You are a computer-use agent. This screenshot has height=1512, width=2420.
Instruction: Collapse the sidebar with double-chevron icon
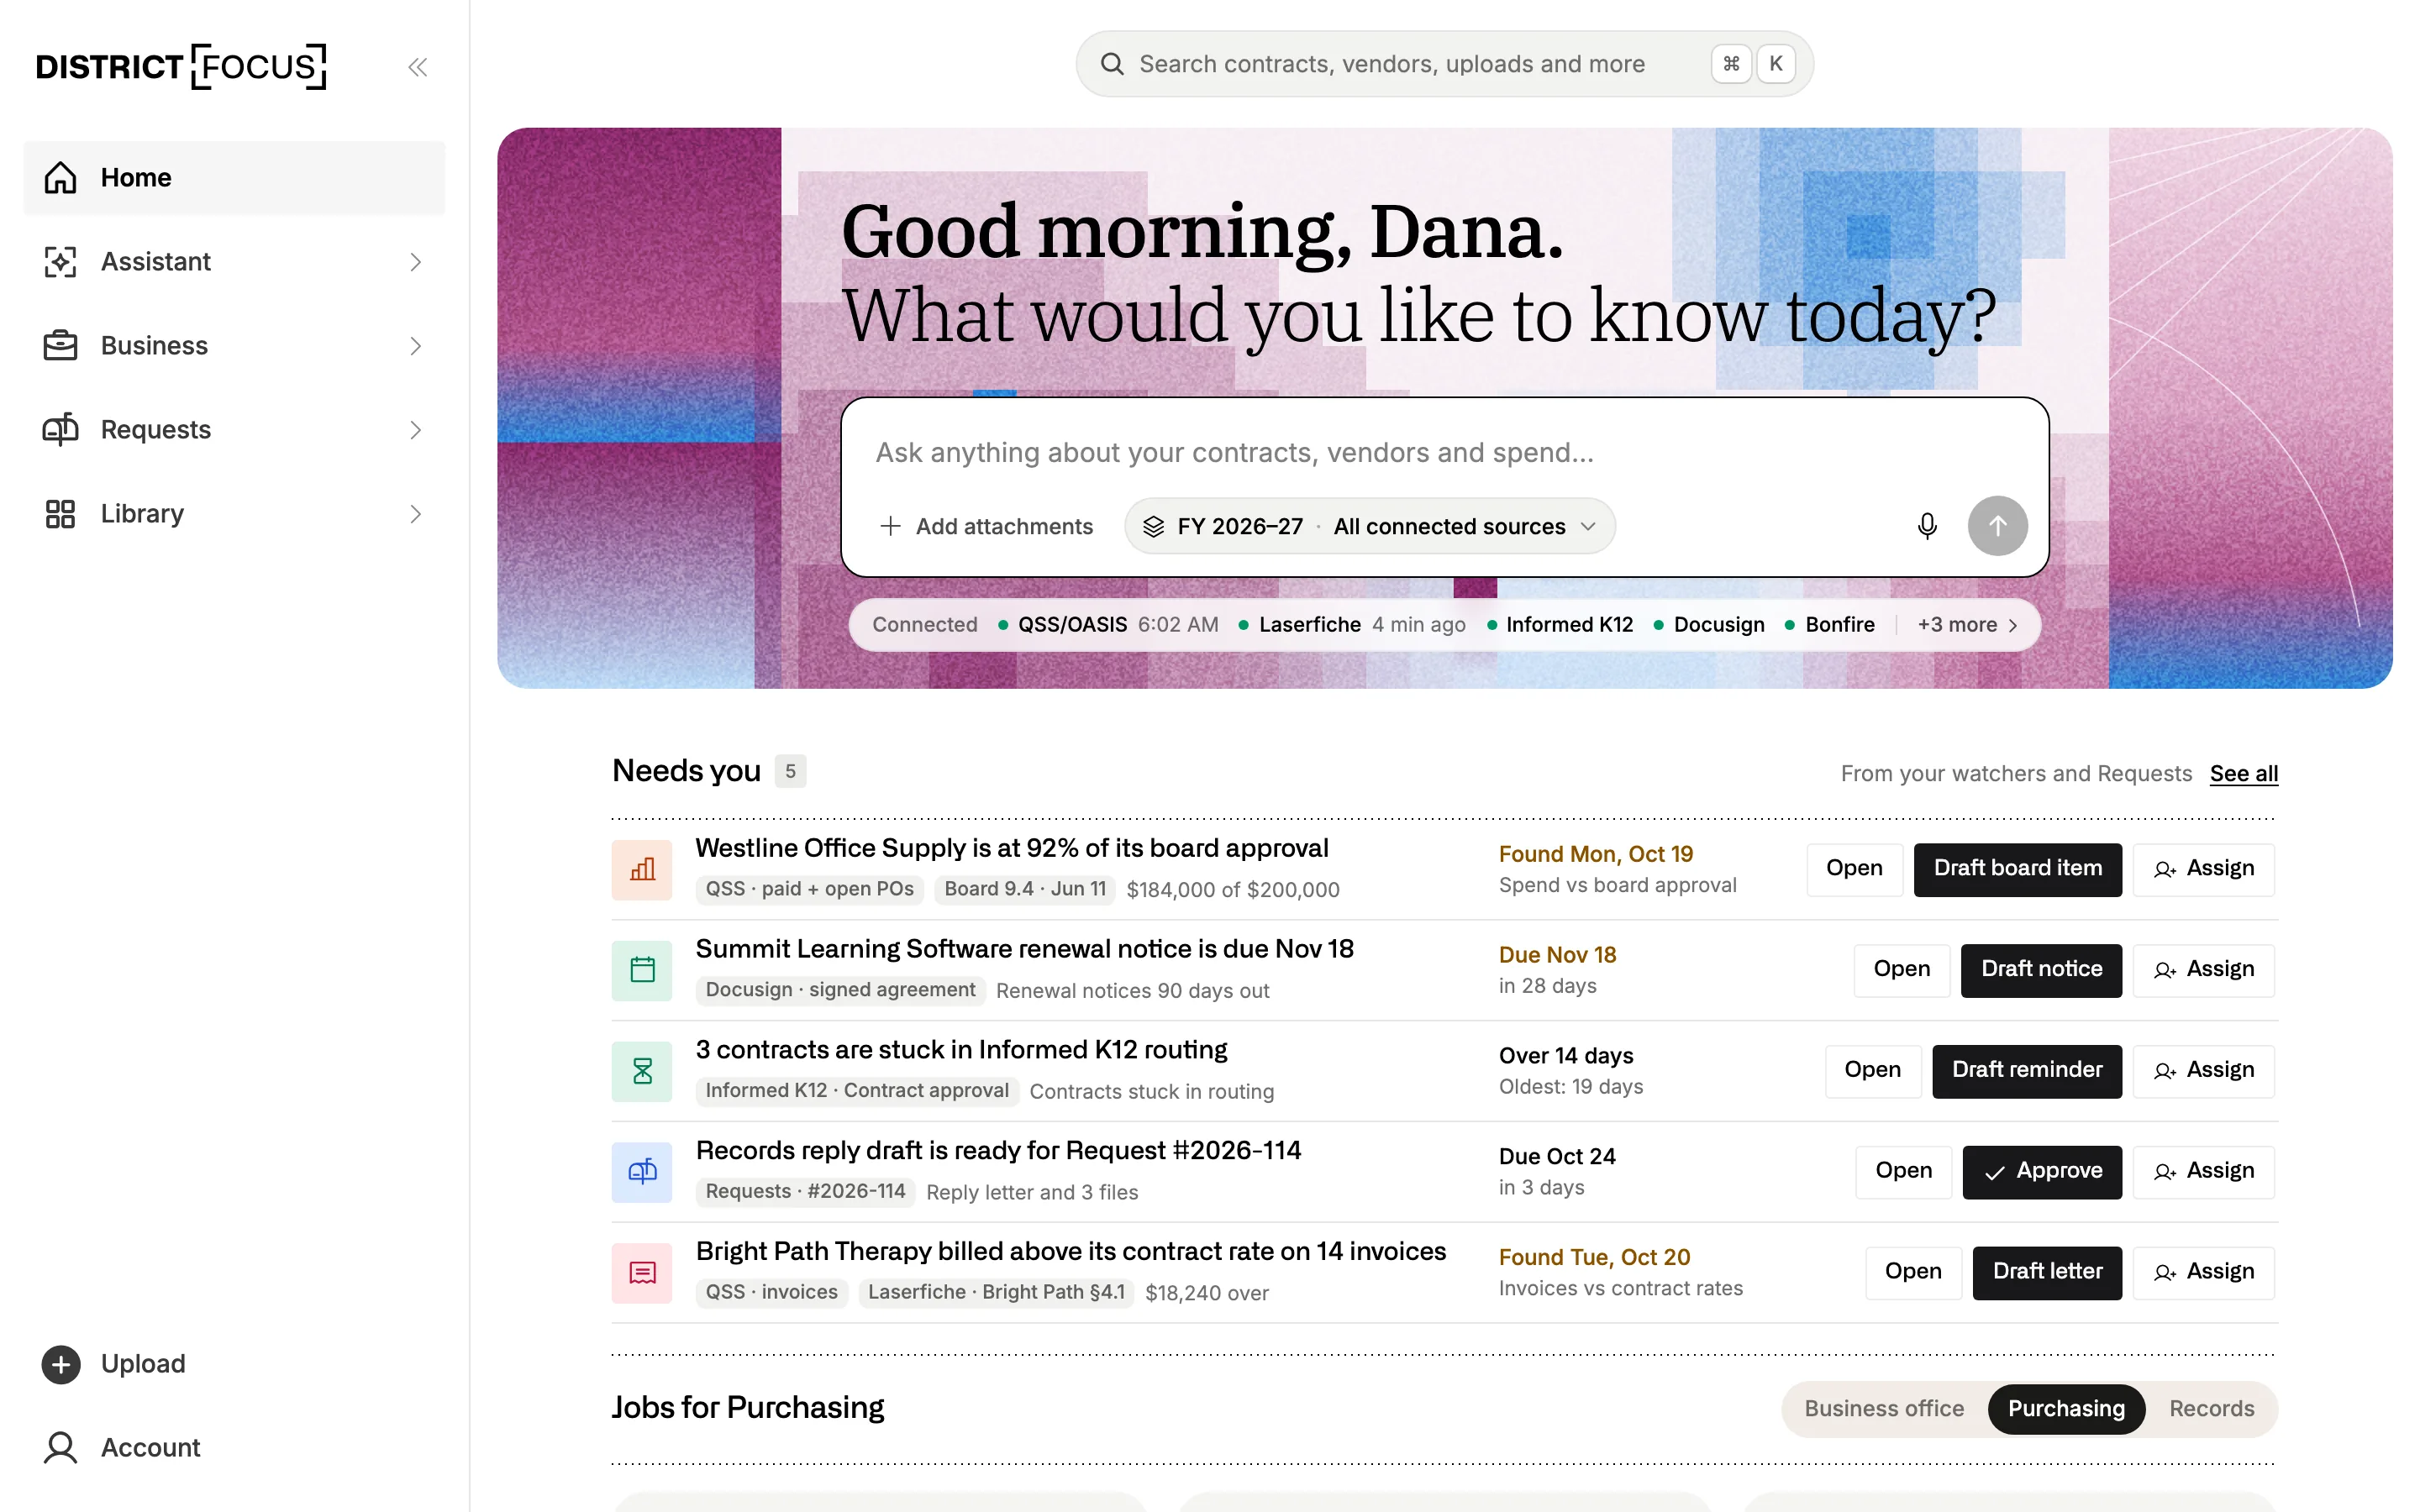pos(417,67)
